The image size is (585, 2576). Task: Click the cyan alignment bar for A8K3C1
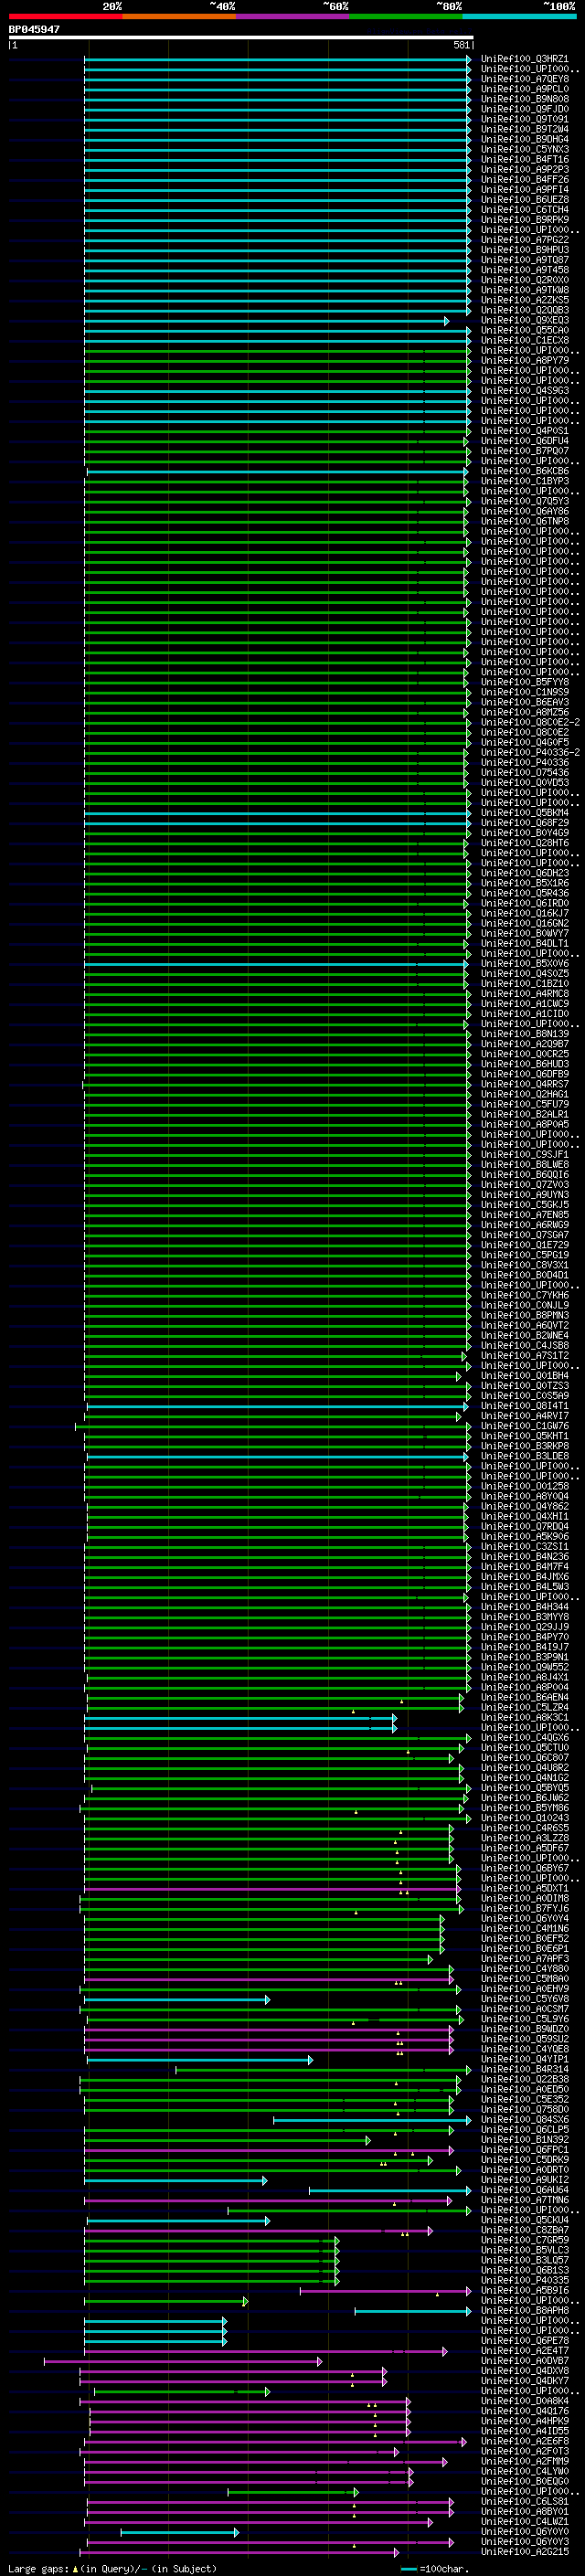(x=240, y=1718)
